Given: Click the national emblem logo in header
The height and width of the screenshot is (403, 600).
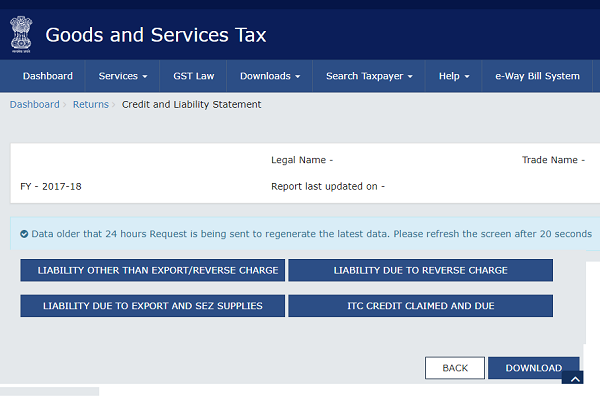Looking at the screenshot, I should [21, 34].
